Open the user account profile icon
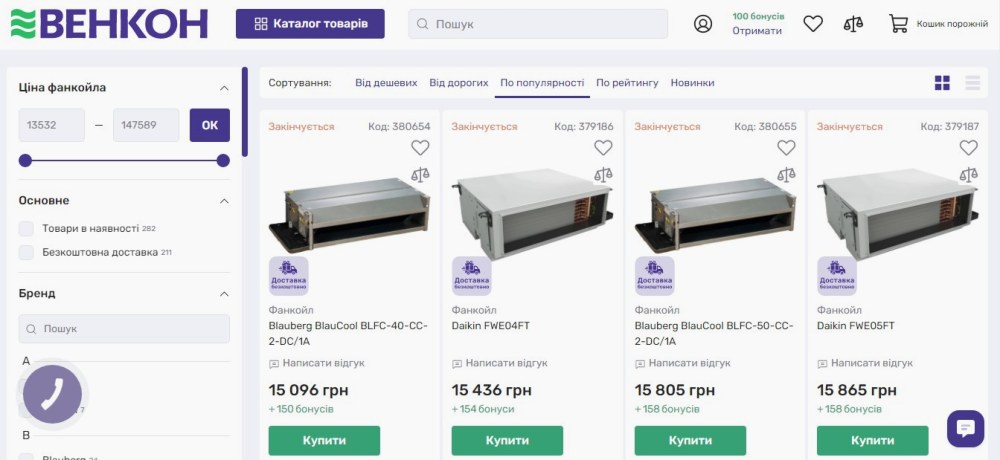The width and height of the screenshot is (1000, 460). (x=703, y=24)
